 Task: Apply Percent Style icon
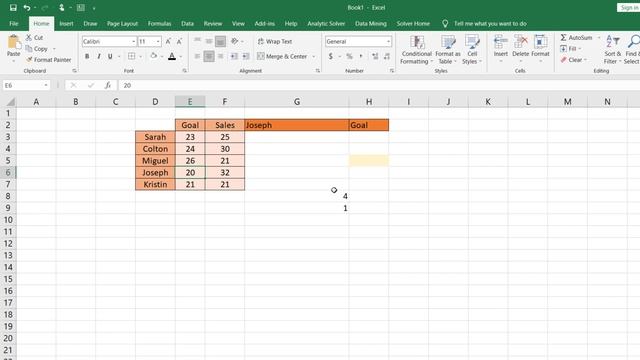[349, 56]
